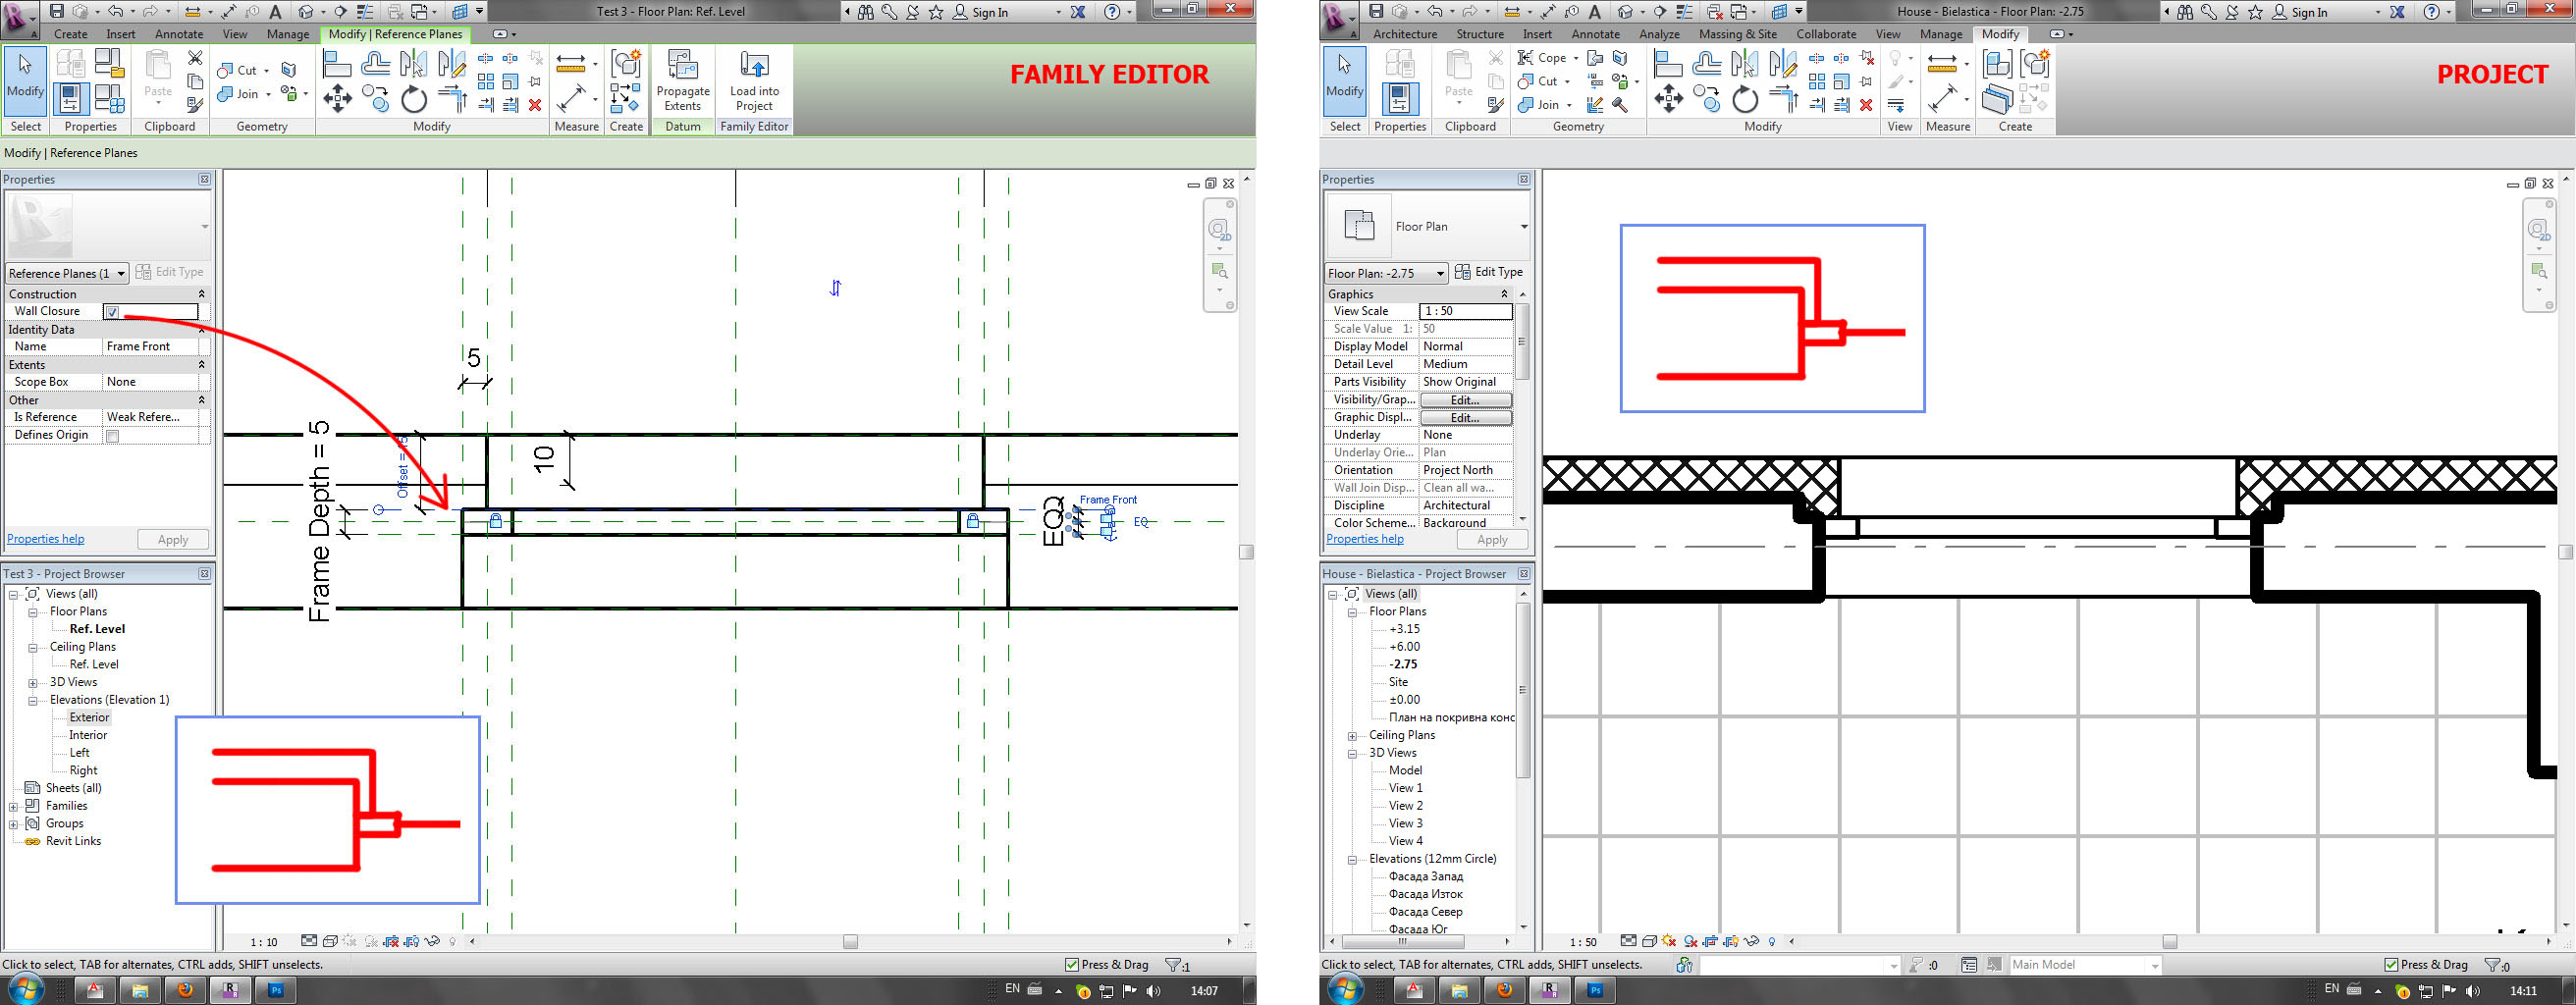Select the Rotate tool in Project window ribbon
2576x1005 pixels.
[1744, 98]
